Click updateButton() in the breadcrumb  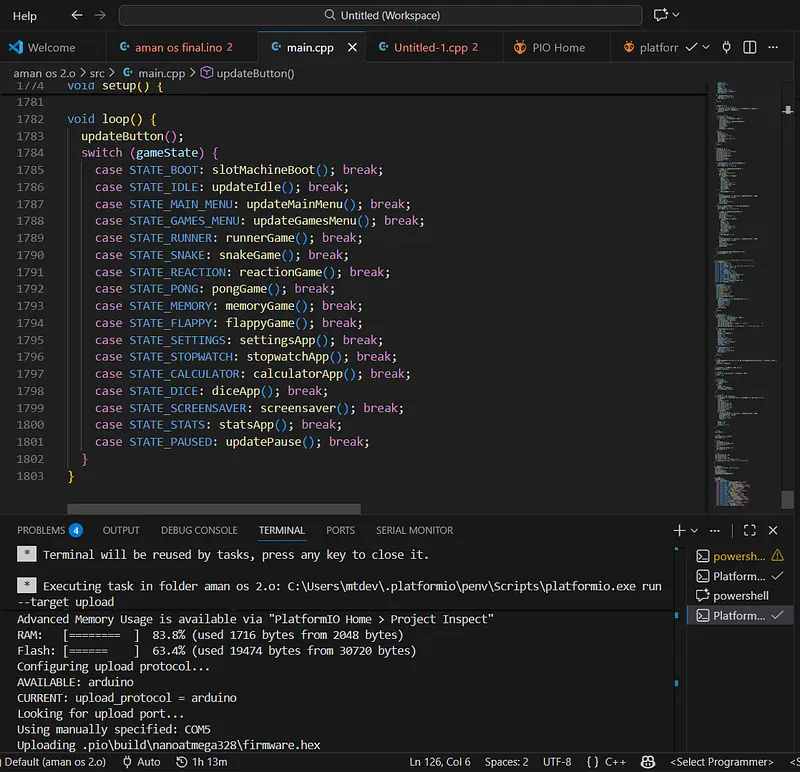[254, 73]
